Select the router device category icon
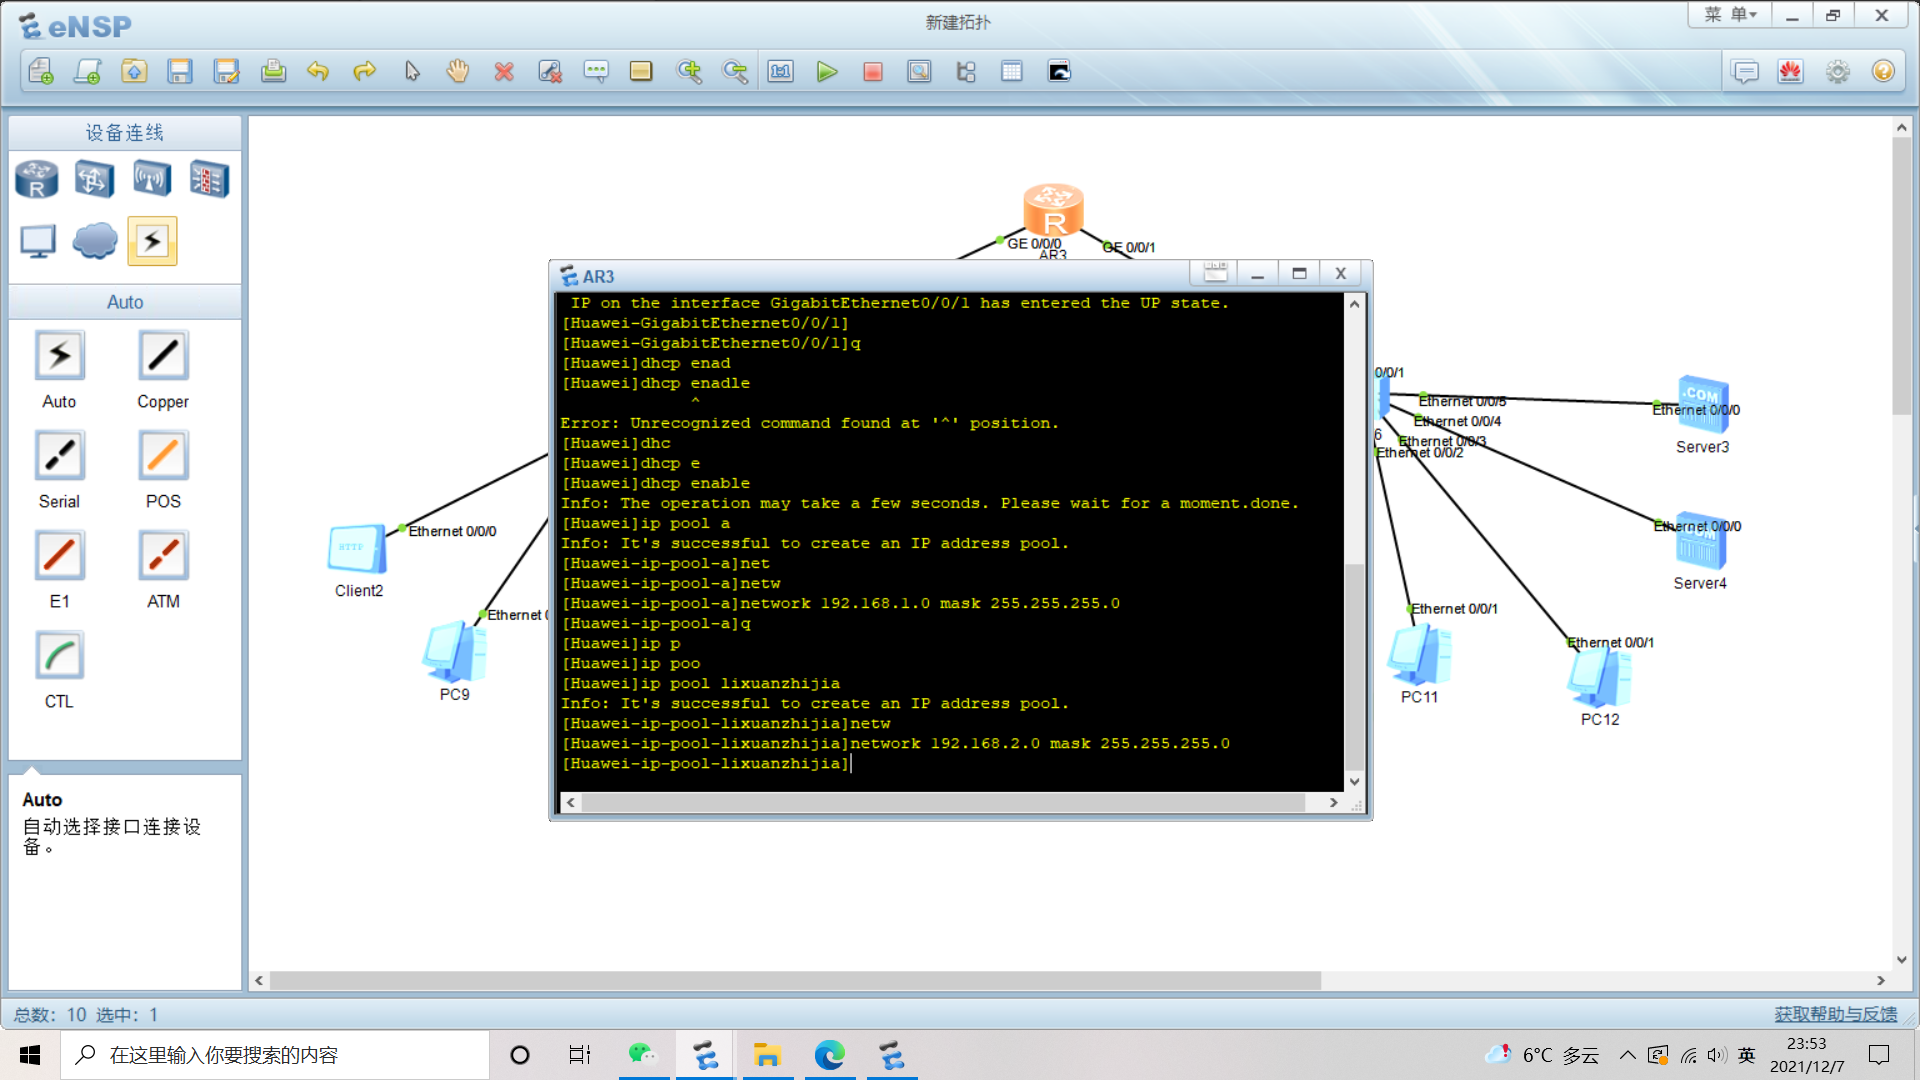 (37, 180)
